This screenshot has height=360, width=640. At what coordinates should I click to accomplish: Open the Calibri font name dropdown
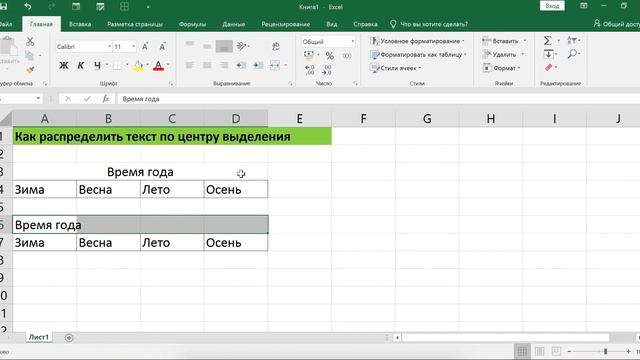tap(109, 47)
